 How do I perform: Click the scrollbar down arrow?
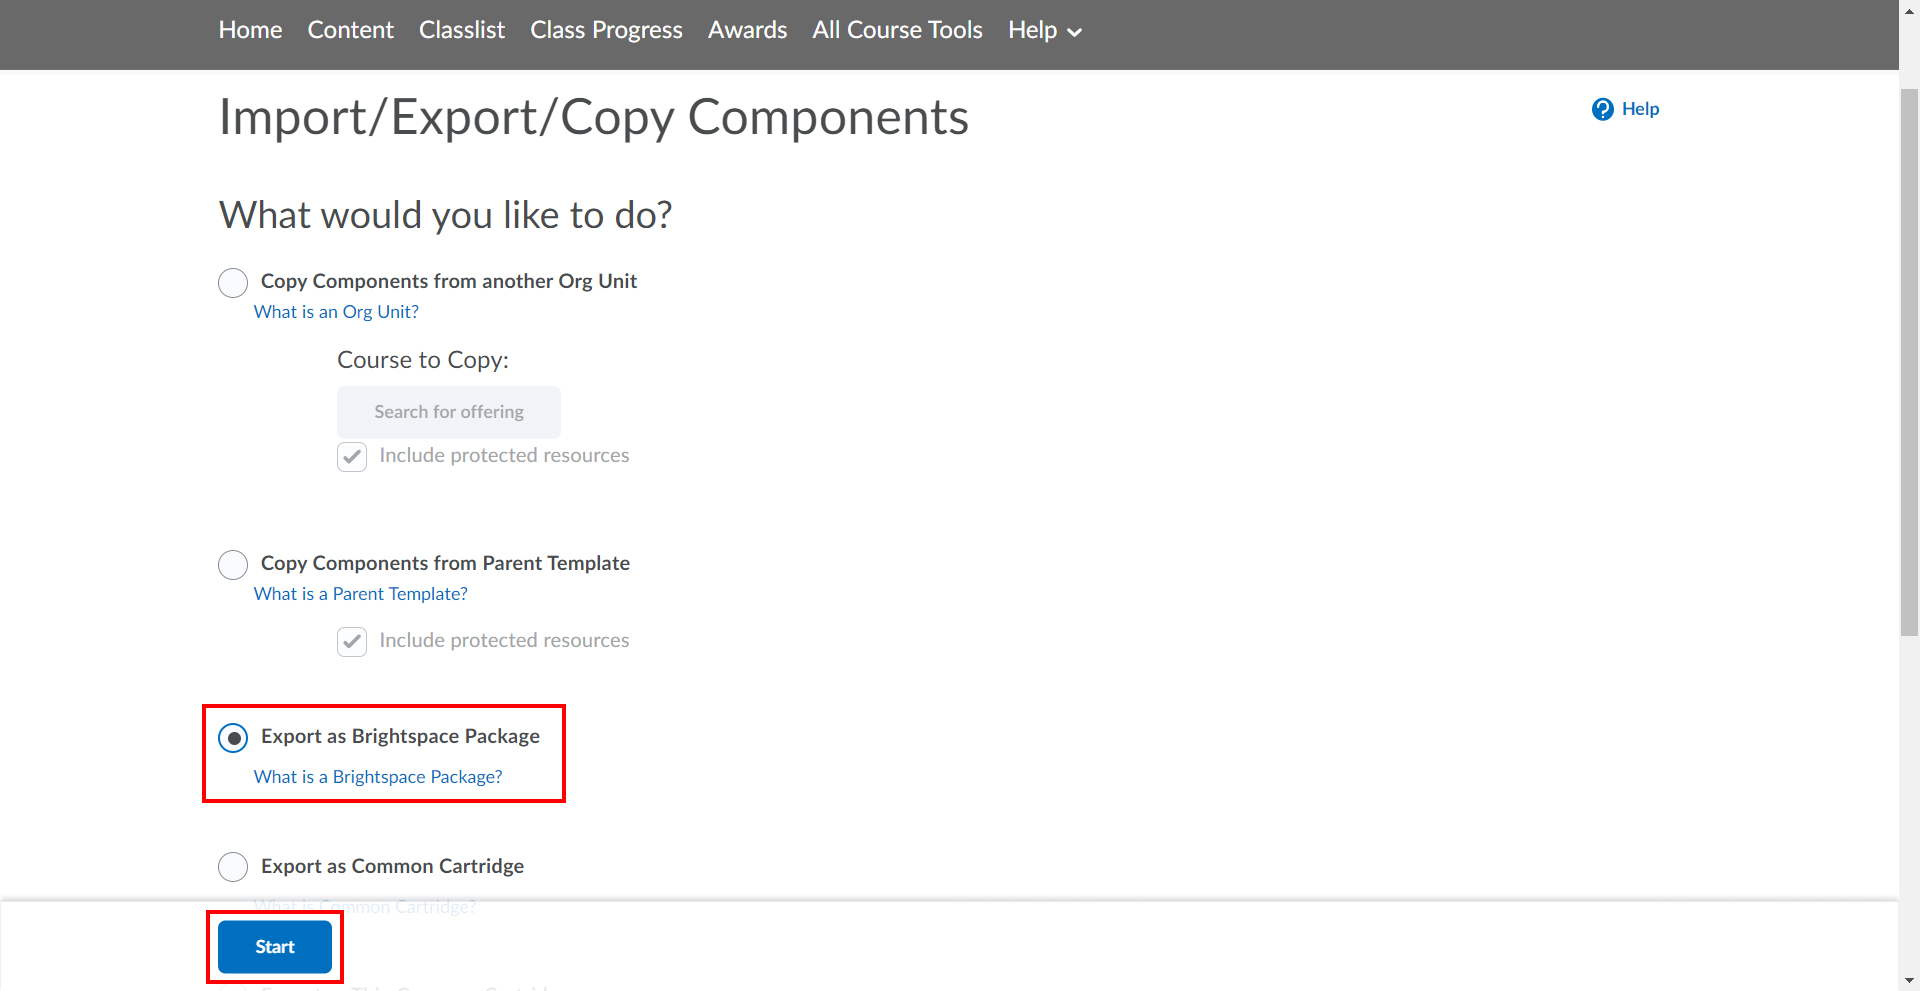pos(1909,981)
